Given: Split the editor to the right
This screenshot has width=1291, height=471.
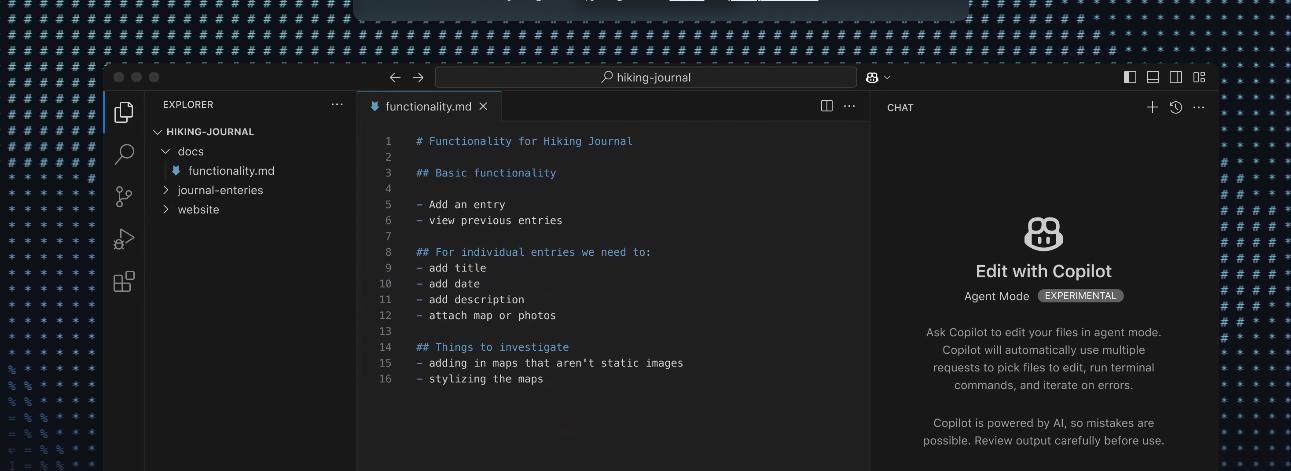Looking at the screenshot, I should point(827,106).
